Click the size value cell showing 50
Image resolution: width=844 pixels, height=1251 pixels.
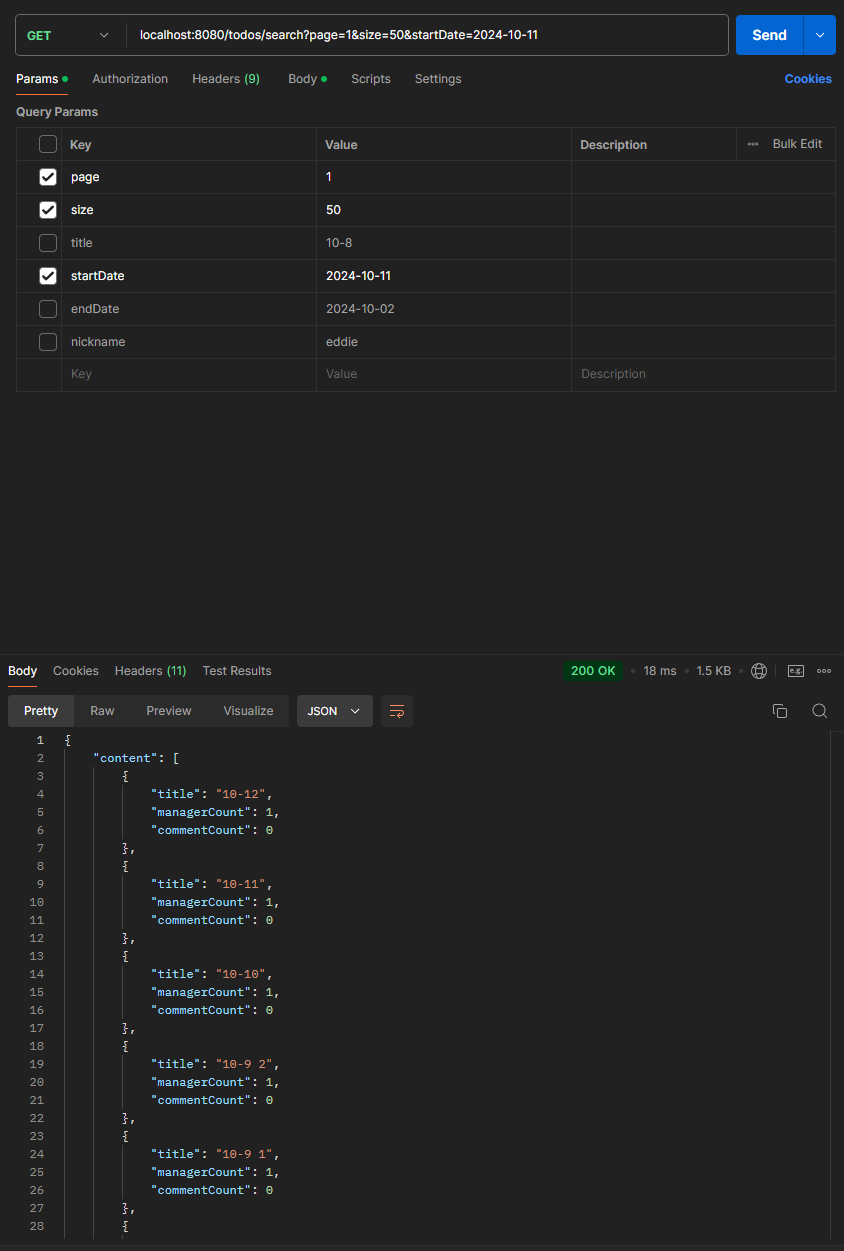(x=444, y=210)
